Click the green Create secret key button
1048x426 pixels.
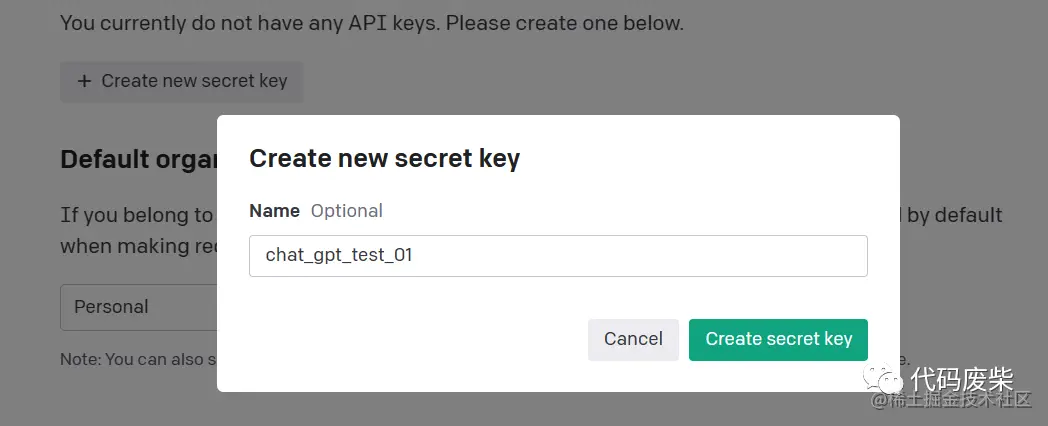coord(778,340)
